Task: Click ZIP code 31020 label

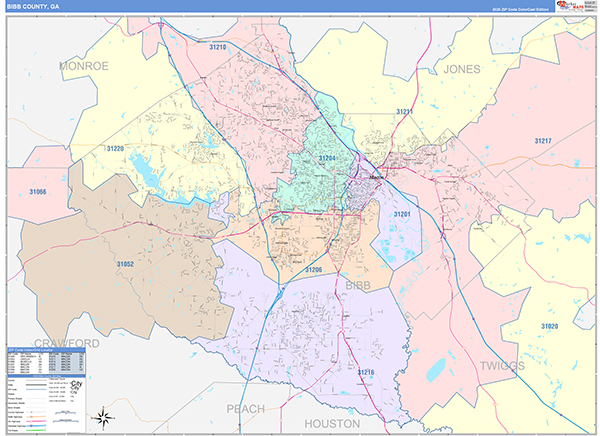Action: point(550,326)
